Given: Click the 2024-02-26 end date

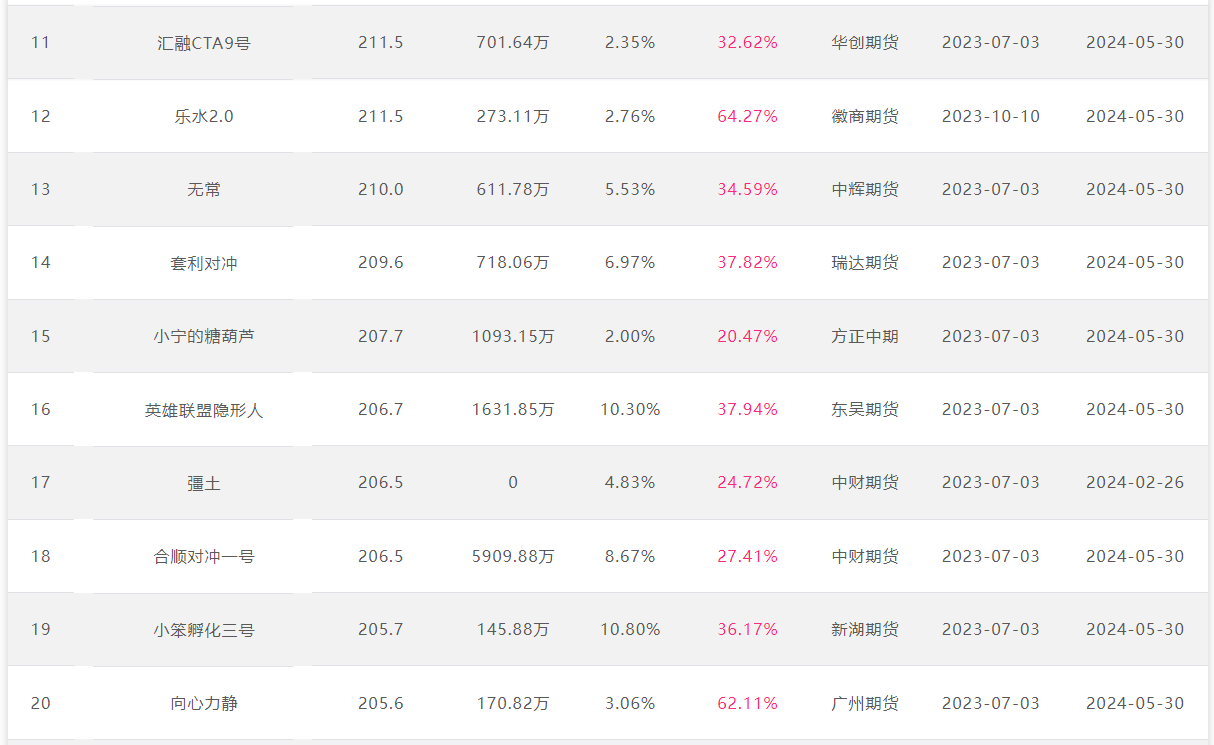Looking at the screenshot, I should coord(1135,482).
